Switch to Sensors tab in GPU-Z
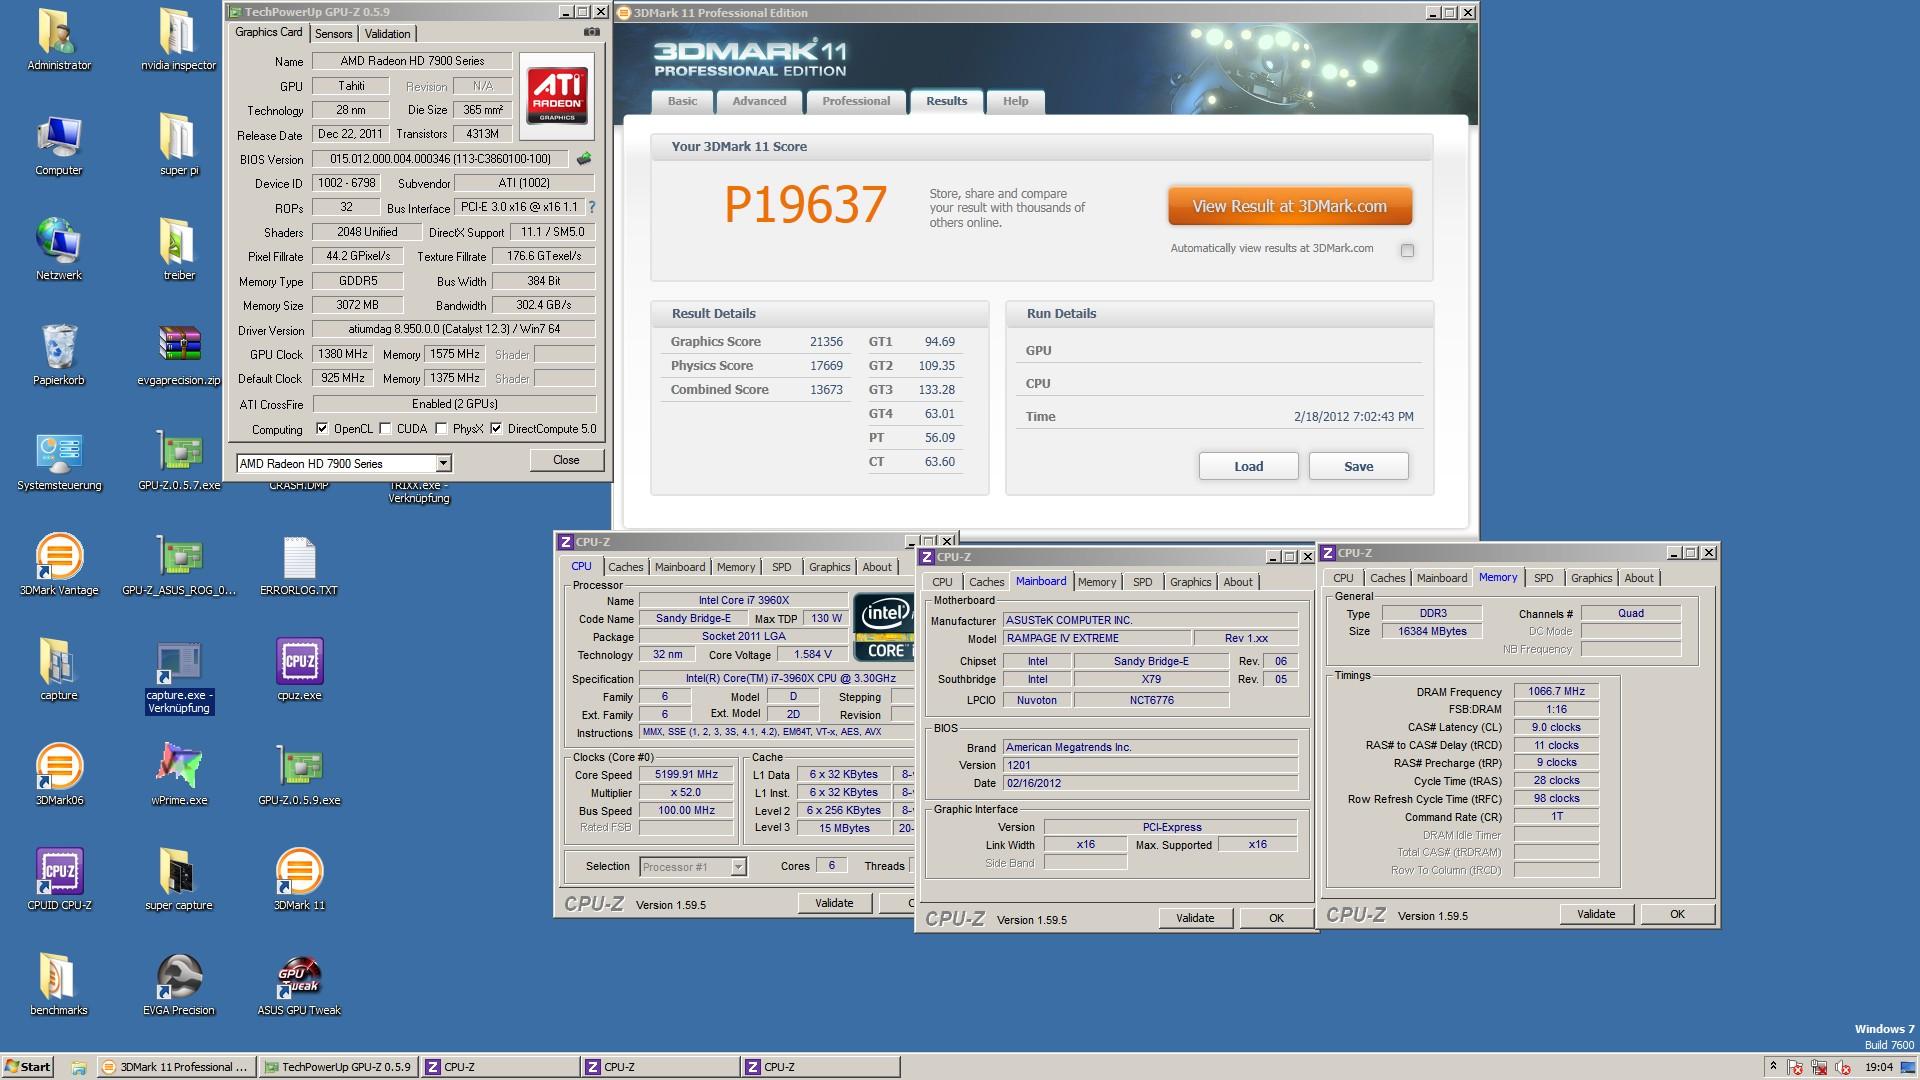The height and width of the screenshot is (1080, 1920). (333, 33)
